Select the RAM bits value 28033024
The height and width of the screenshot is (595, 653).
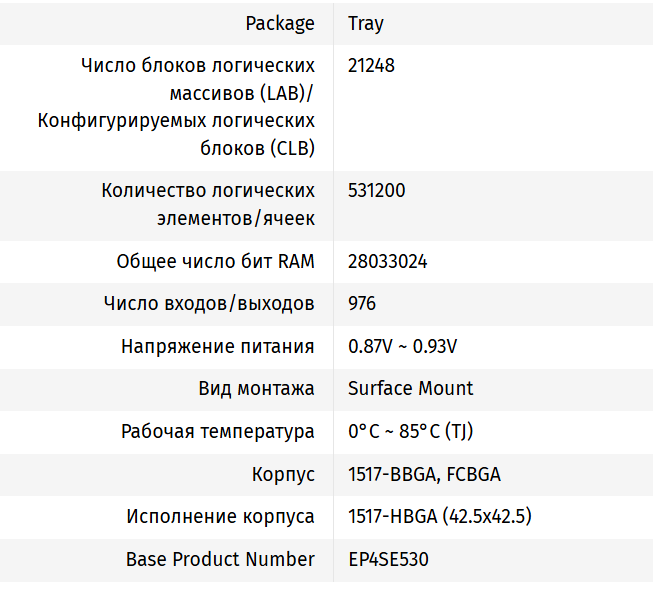pos(388,262)
